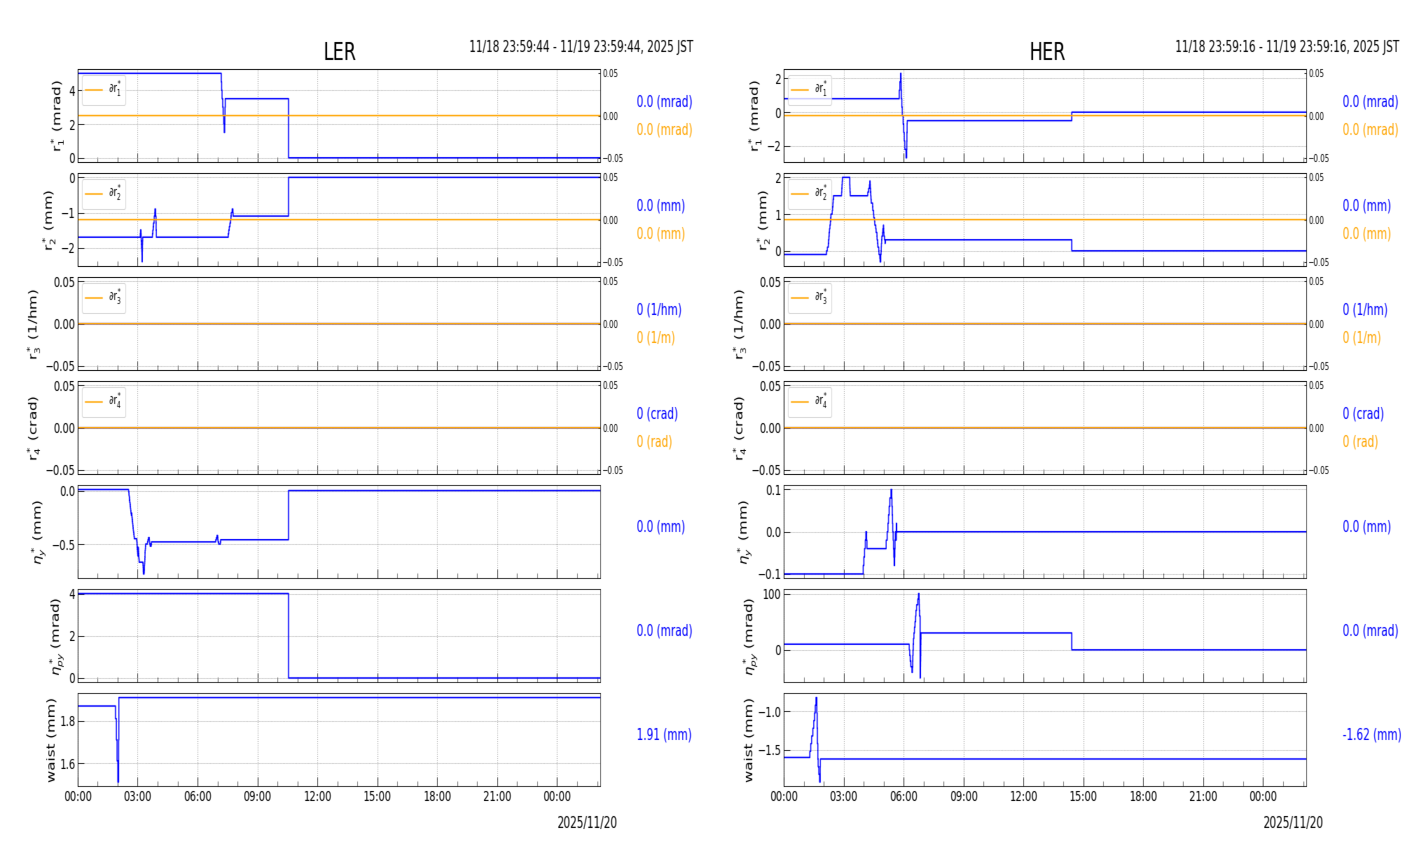Click the HER 0 (1/m) readout
1412x864 pixels.
[1362, 338]
